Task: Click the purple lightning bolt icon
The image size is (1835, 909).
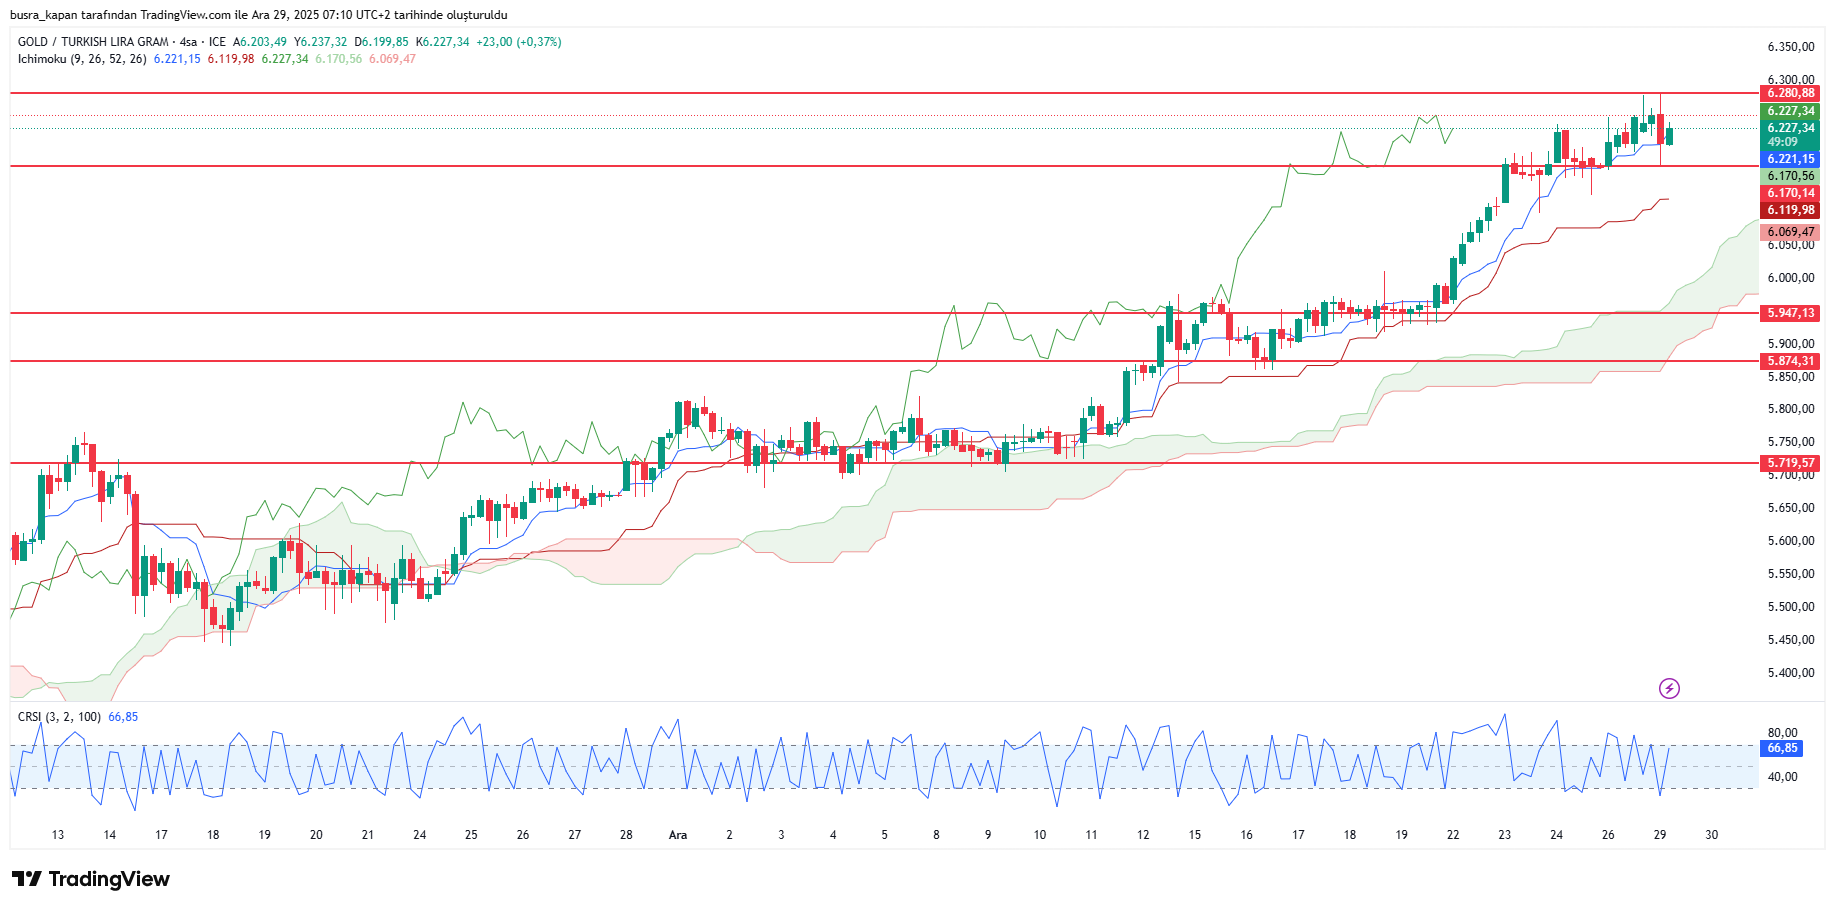Action: click(1669, 688)
